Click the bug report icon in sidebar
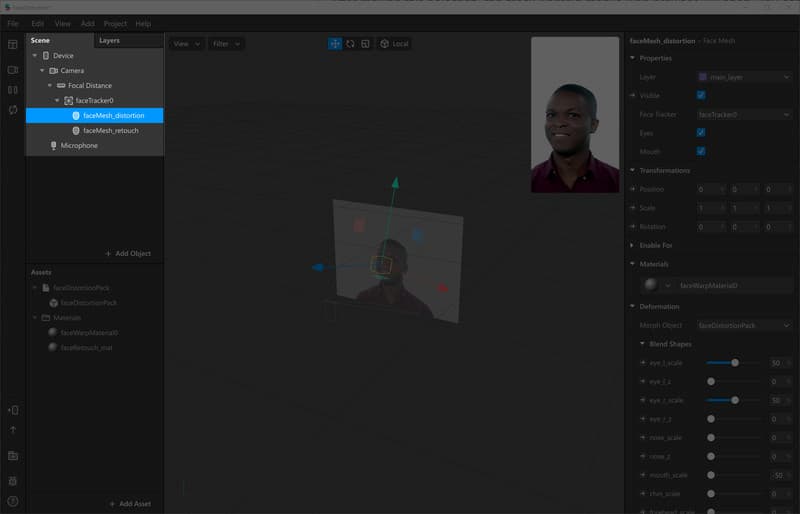Screen dimensions: 800x514 [x=13, y=481]
